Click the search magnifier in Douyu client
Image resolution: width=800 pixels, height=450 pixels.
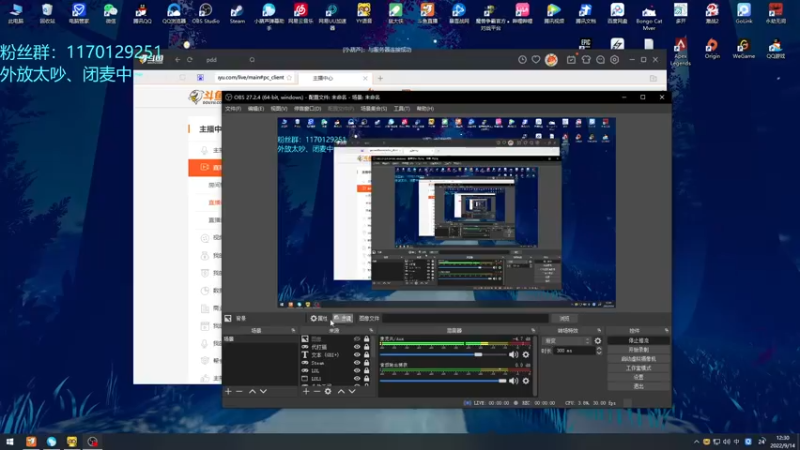coord(252,60)
